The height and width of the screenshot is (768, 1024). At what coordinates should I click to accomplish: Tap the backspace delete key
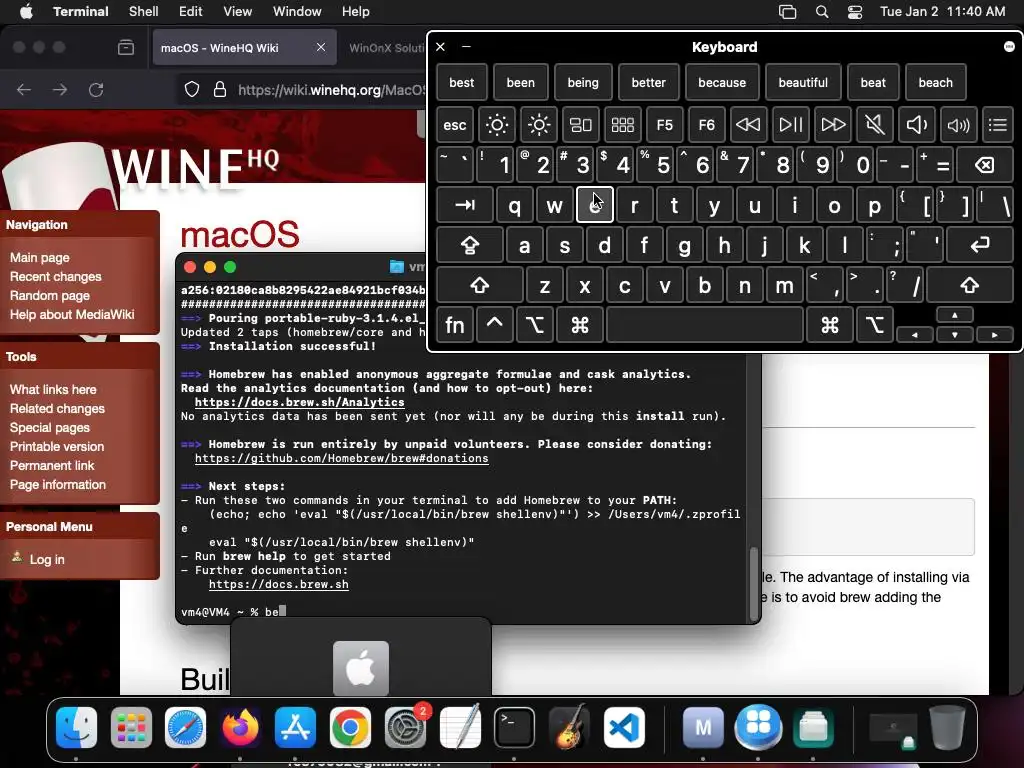[985, 165]
